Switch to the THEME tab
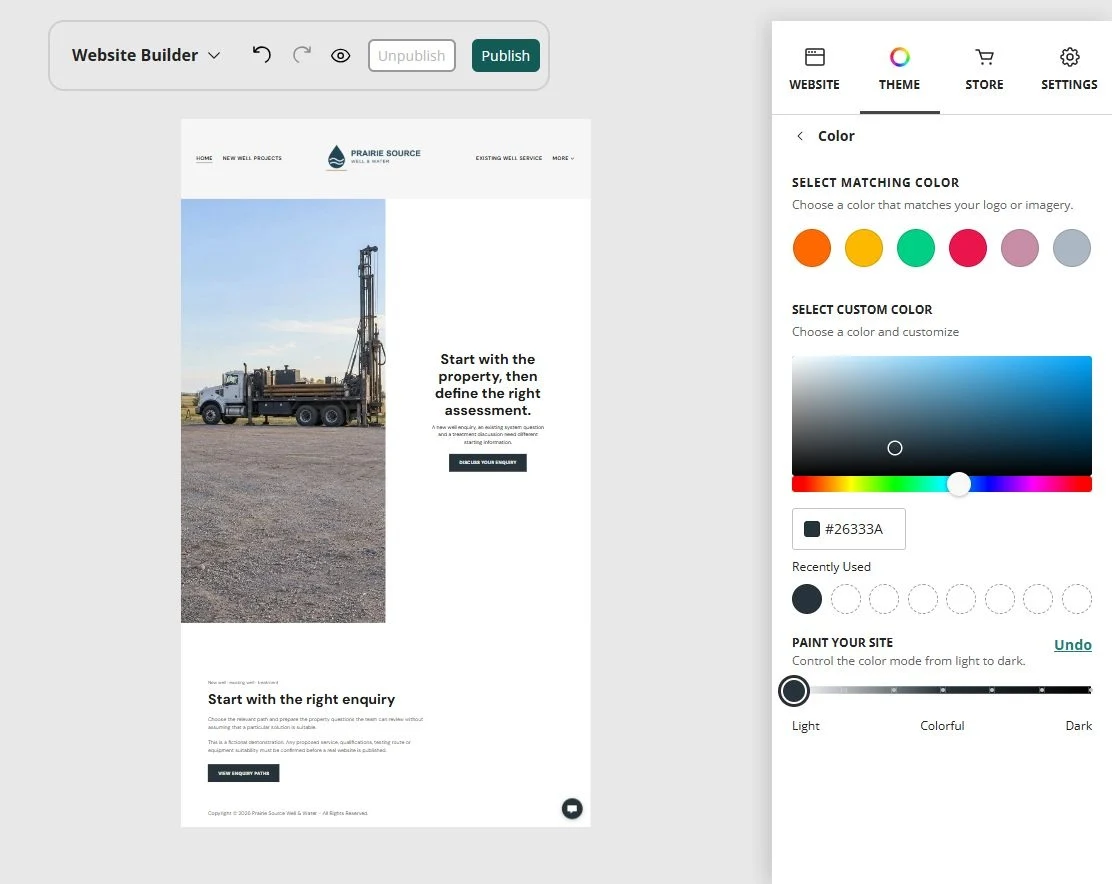The width and height of the screenshot is (1112, 884). (x=899, y=69)
